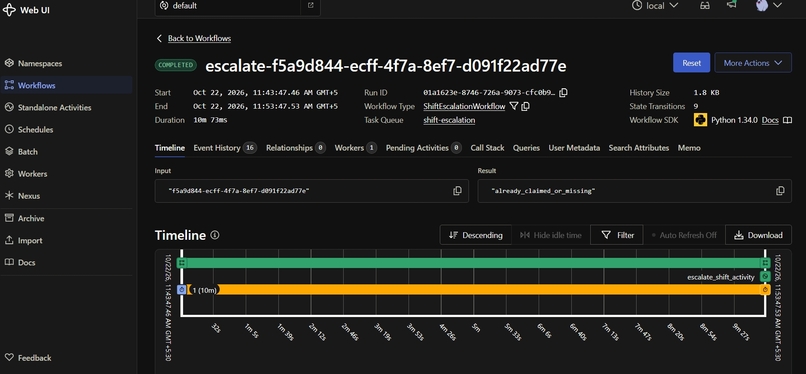Copy the Run ID
This screenshot has height=374, width=806.
pyautogui.click(x=563, y=93)
